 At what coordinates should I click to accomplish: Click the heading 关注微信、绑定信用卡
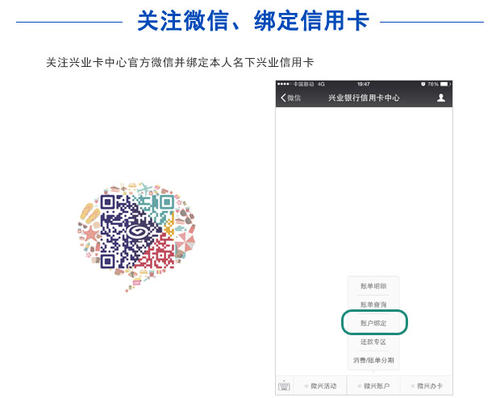click(253, 21)
